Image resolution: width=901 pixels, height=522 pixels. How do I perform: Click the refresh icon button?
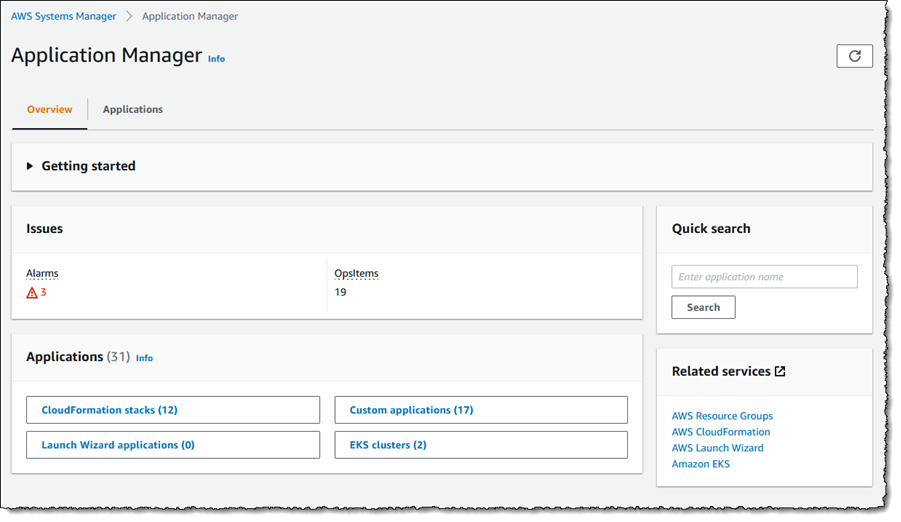click(x=854, y=56)
